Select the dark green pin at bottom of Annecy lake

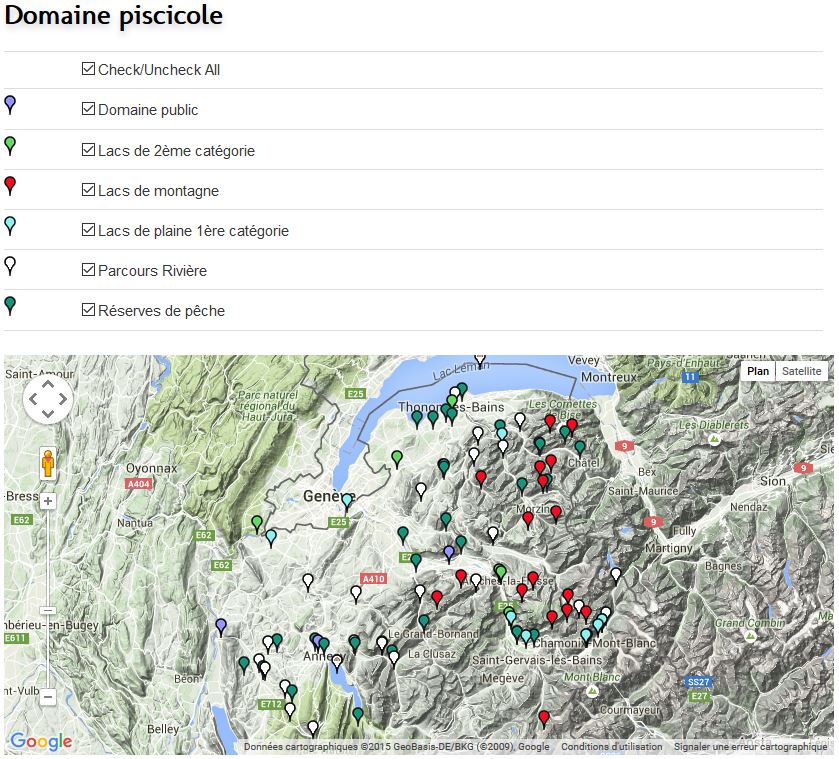[358, 715]
